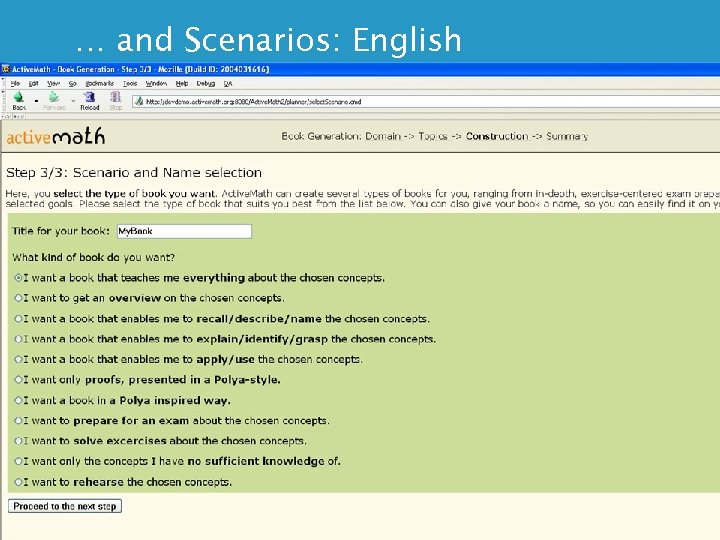
Task: Open the QA menu
Action: click(228, 84)
